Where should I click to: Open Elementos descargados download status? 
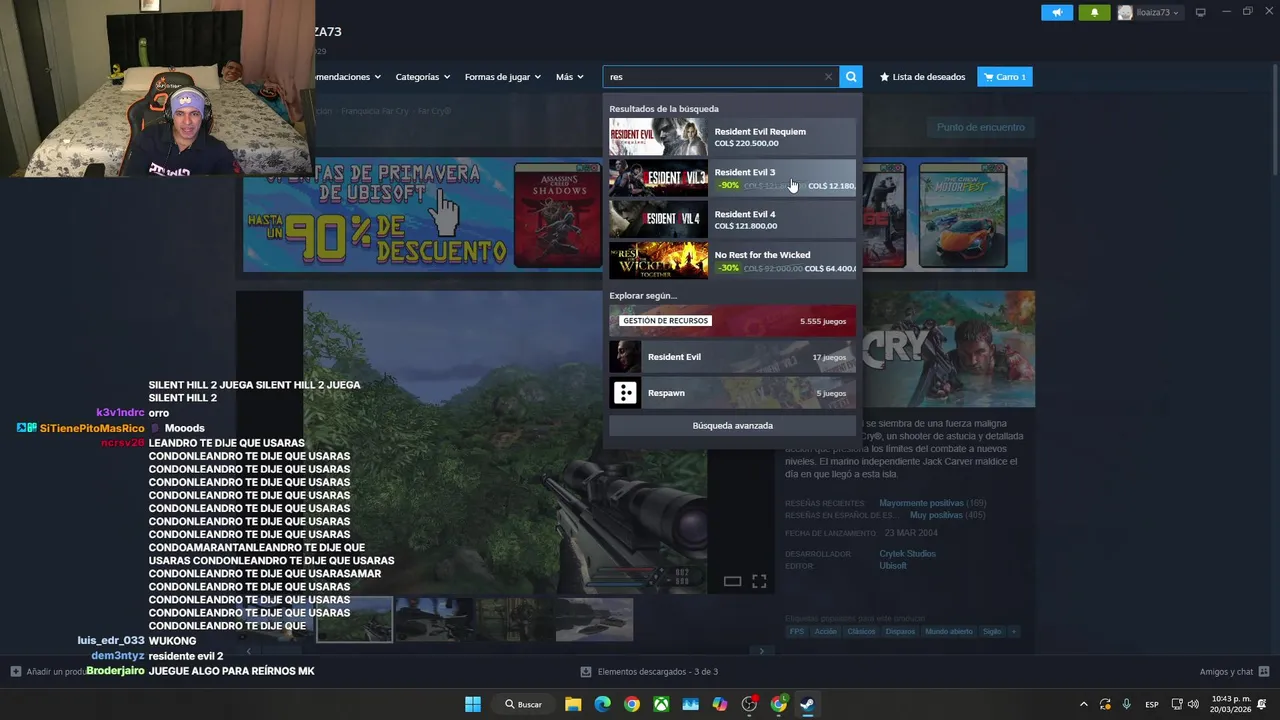(650, 672)
